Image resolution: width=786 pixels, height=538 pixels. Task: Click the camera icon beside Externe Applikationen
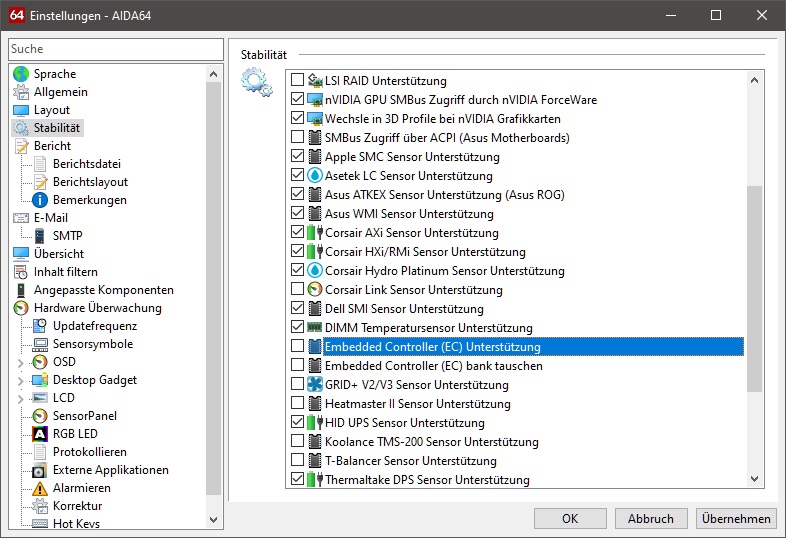pos(40,470)
